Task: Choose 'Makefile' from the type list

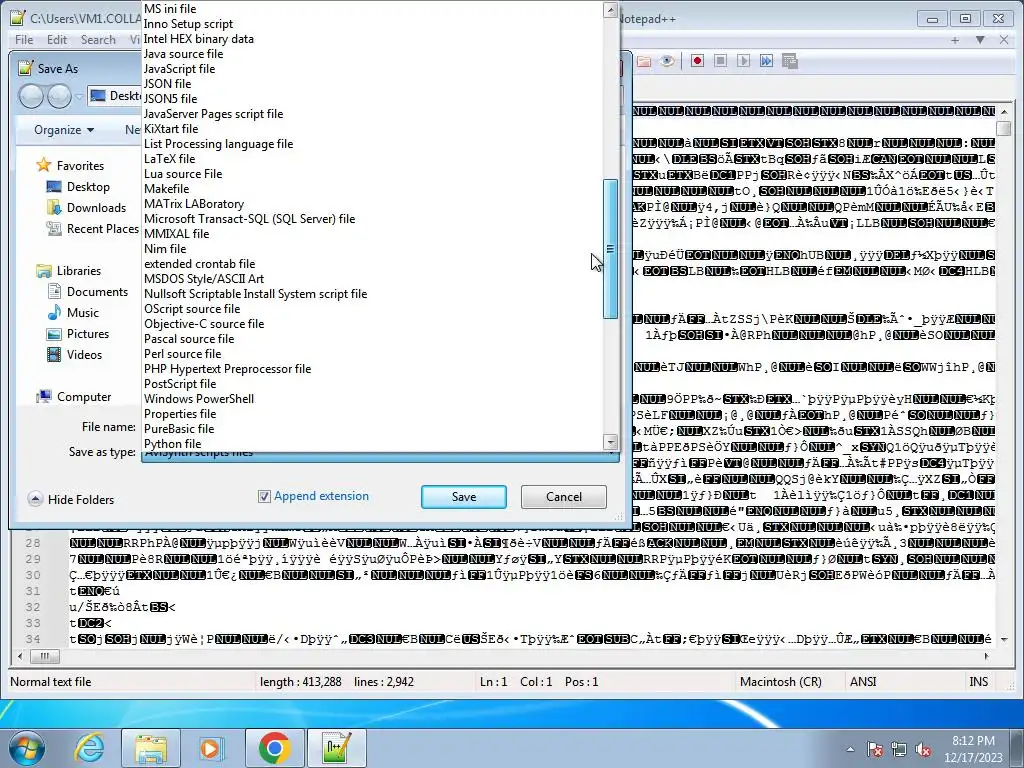Action: pos(167,189)
